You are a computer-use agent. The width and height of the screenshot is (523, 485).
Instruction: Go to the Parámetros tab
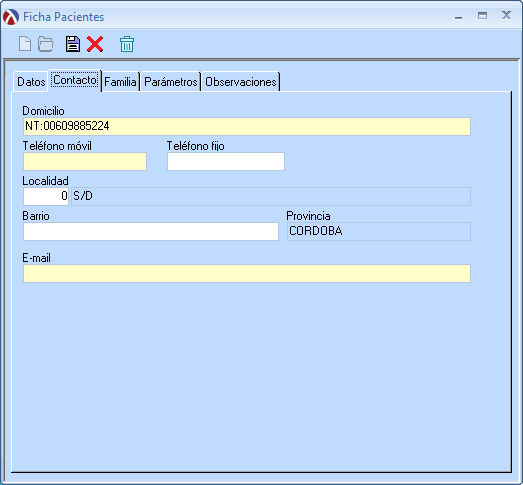point(171,82)
